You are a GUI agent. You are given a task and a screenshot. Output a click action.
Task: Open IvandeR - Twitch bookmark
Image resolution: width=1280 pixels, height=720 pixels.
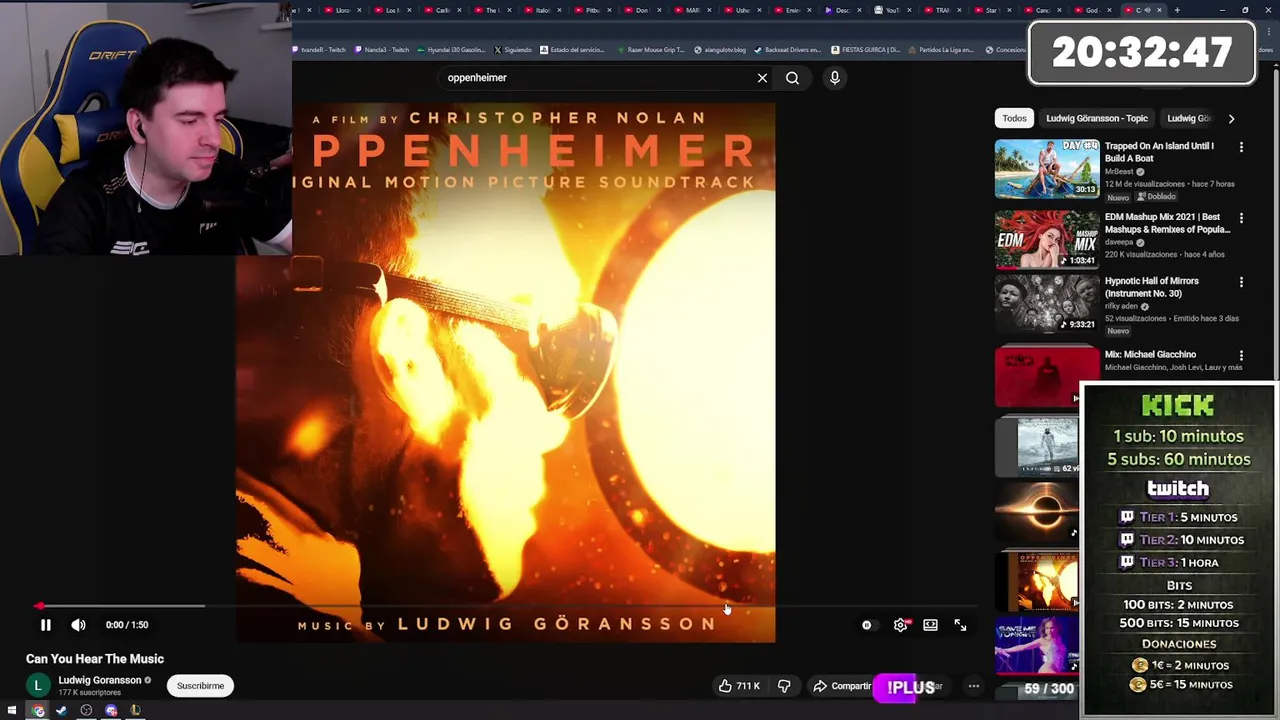321,50
